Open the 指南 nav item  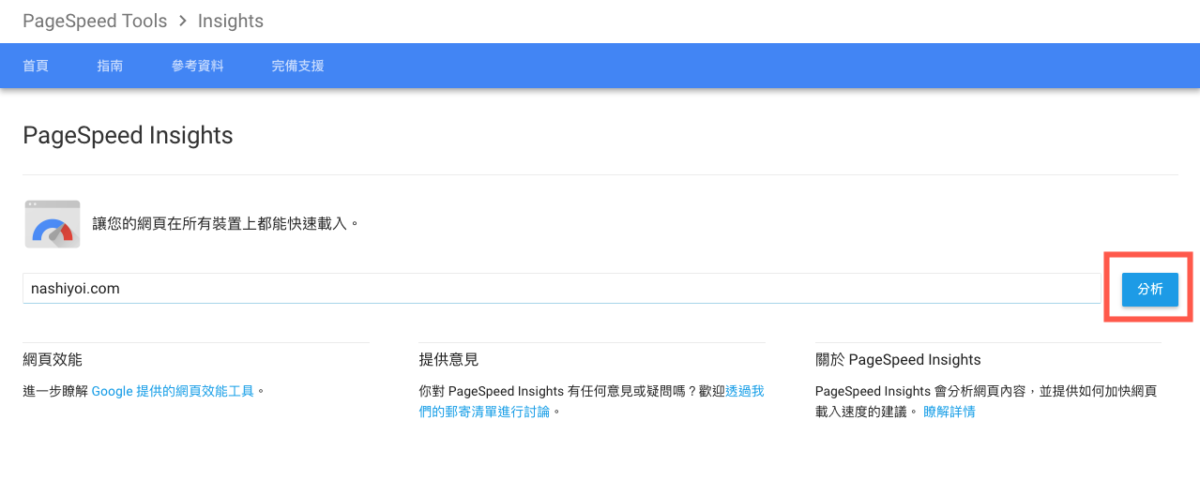pos(110,66)
